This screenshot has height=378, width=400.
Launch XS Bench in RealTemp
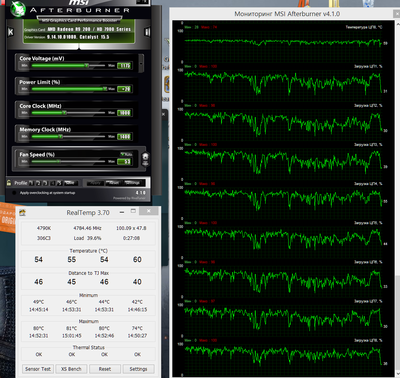(71, 369)
